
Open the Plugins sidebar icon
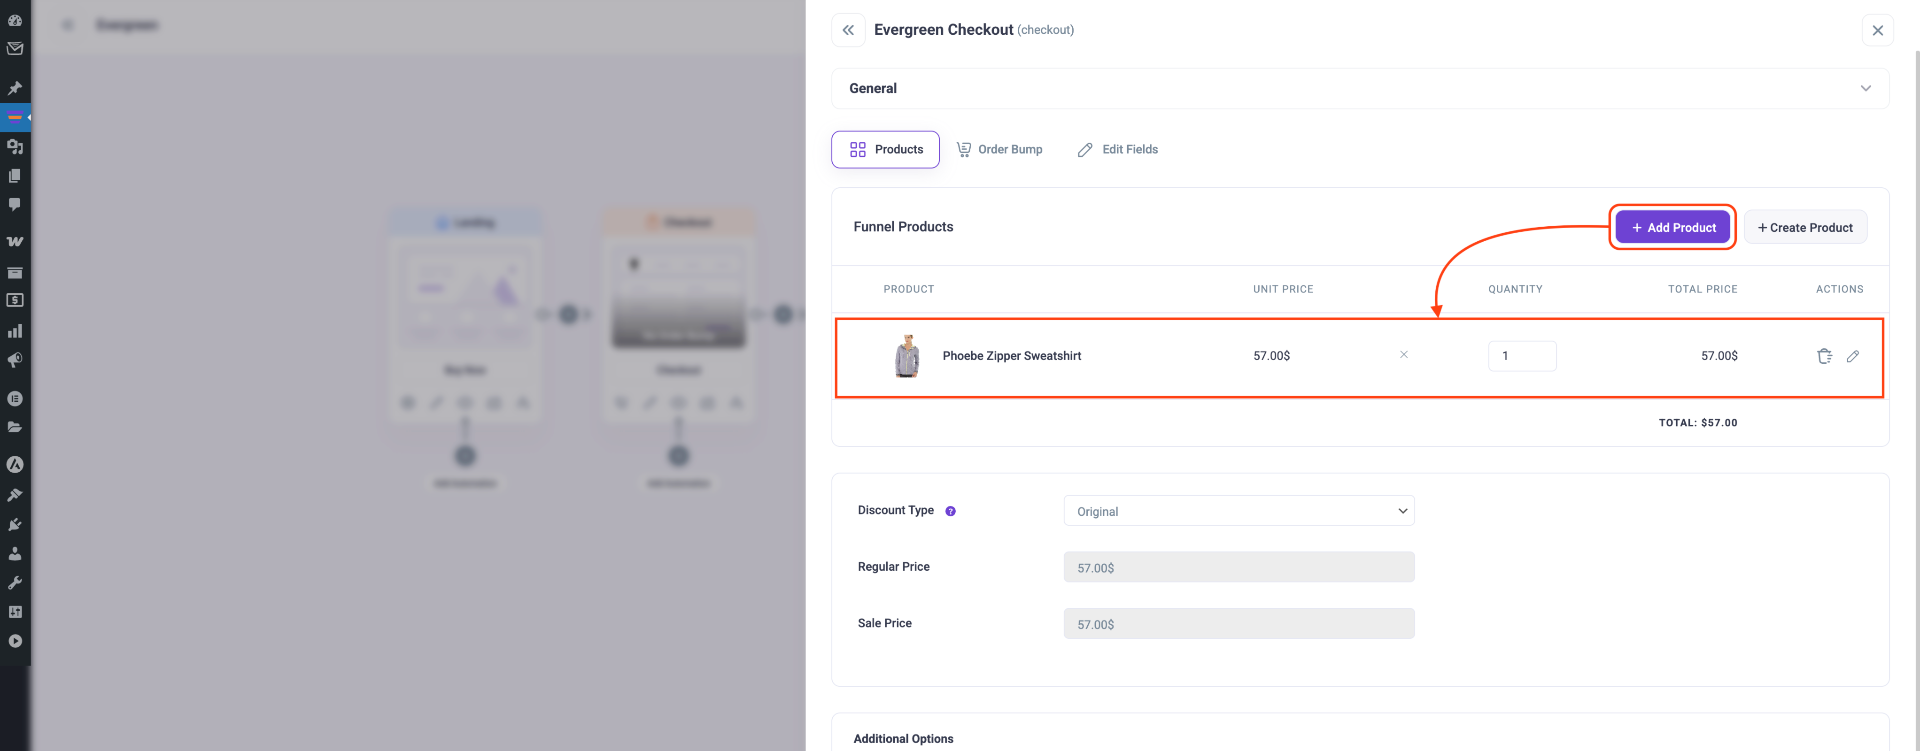click(15, 524)
